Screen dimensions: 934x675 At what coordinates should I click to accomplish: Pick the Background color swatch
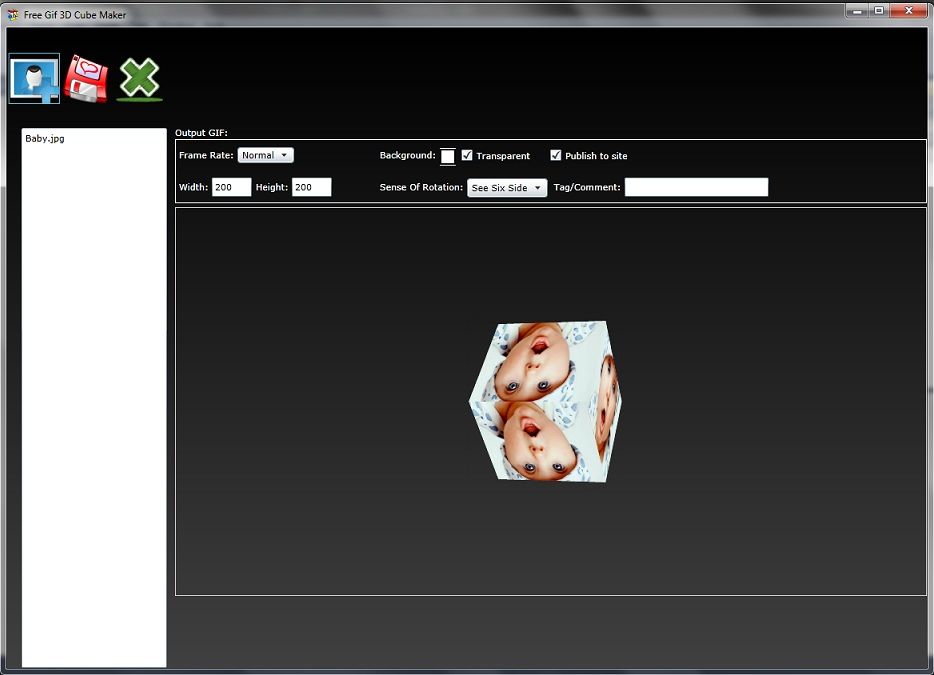pyautogui.click(x=447, y=156)
